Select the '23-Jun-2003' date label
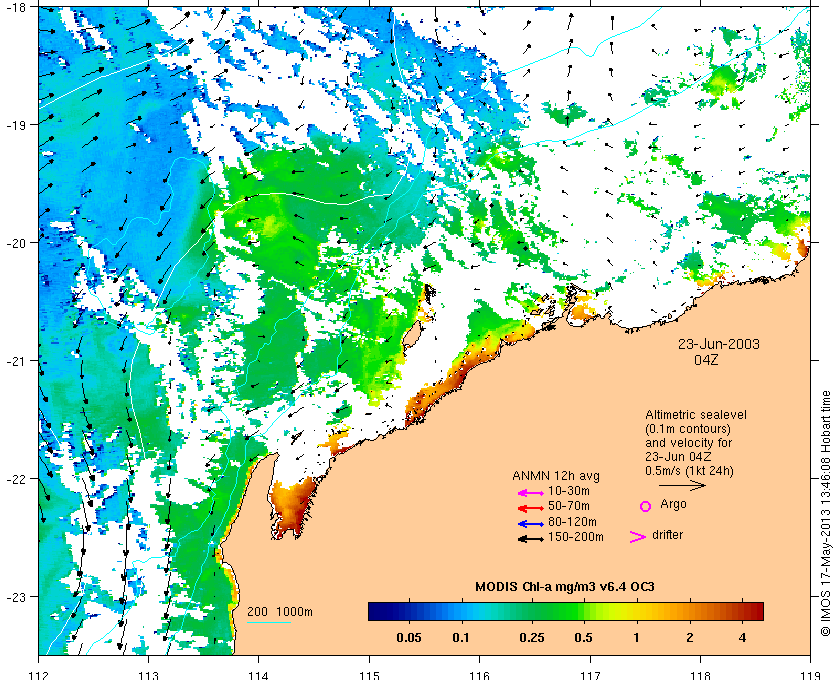The image size is (840, 680). pos(719,344)
